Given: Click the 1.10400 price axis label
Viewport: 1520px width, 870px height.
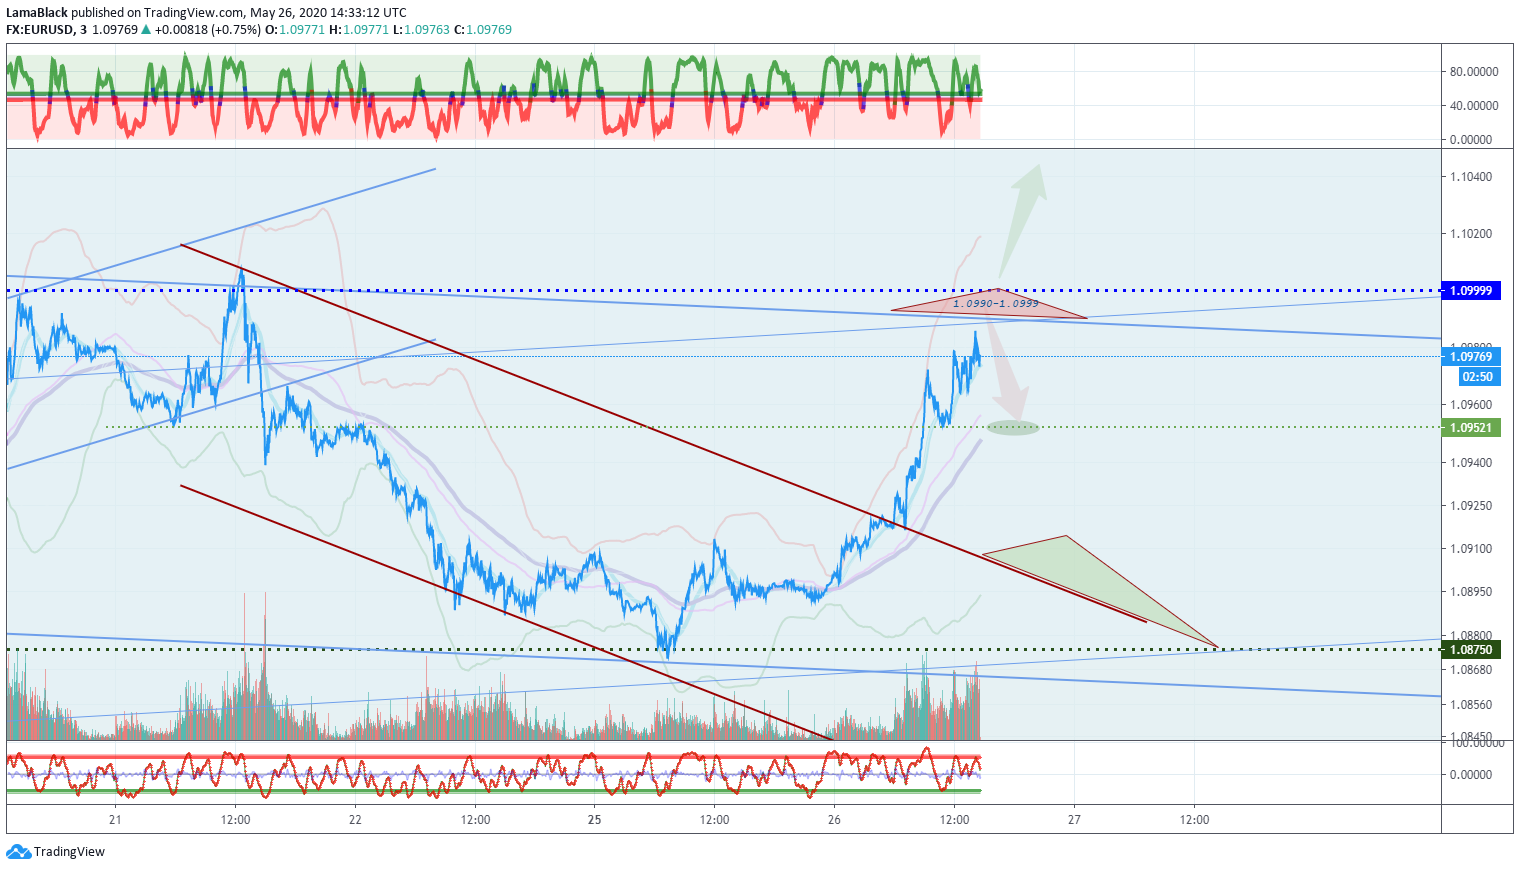Looking at the screenshot, I should click(1471, 177).
